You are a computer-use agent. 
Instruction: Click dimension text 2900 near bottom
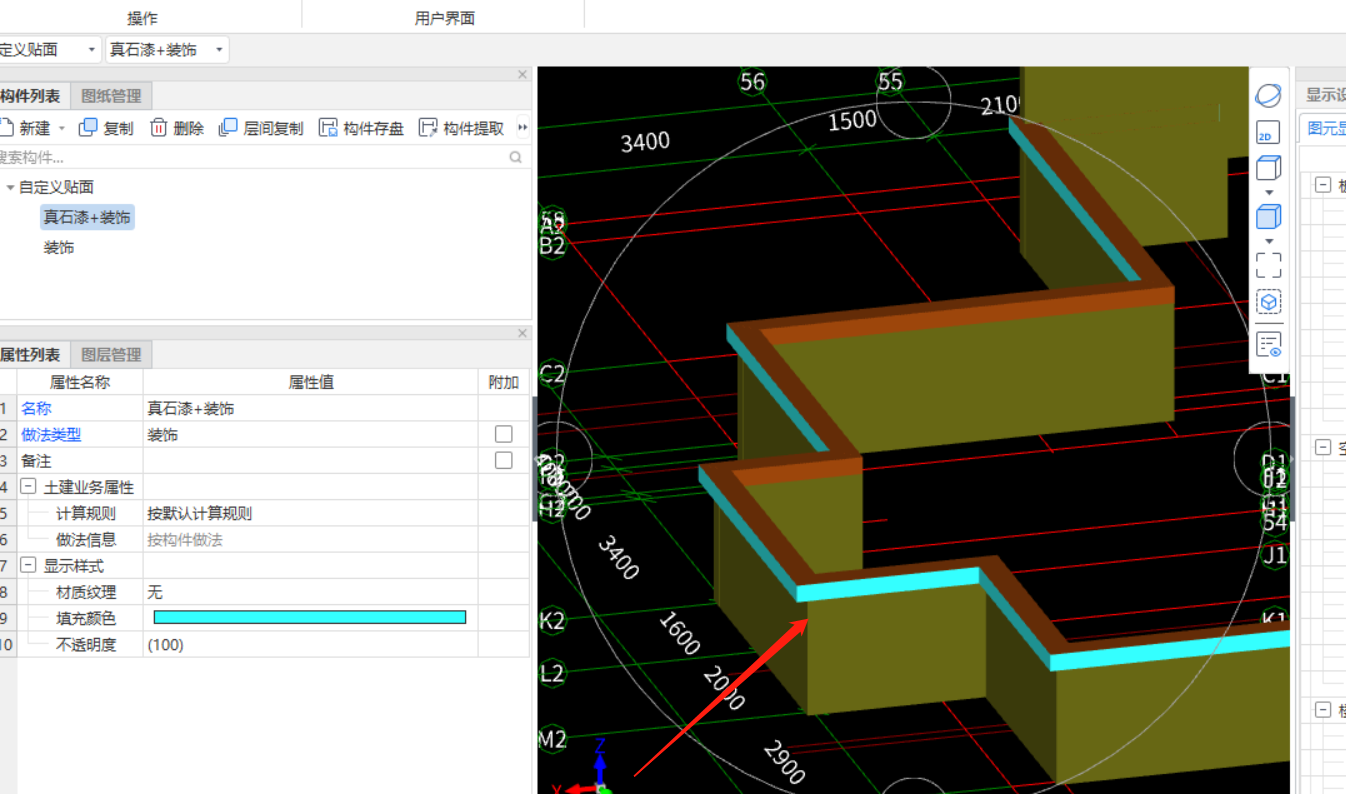(784, 762)
